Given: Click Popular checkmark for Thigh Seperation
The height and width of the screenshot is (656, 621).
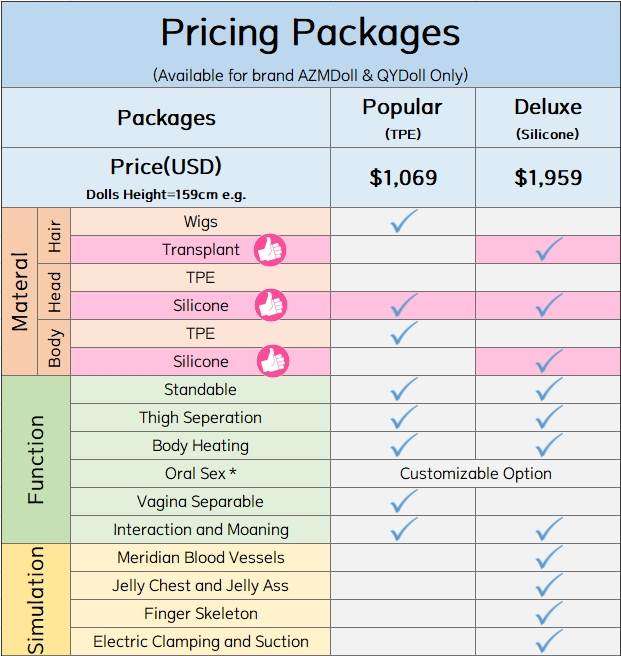Looking at the screenshot, I should point(403,418).
